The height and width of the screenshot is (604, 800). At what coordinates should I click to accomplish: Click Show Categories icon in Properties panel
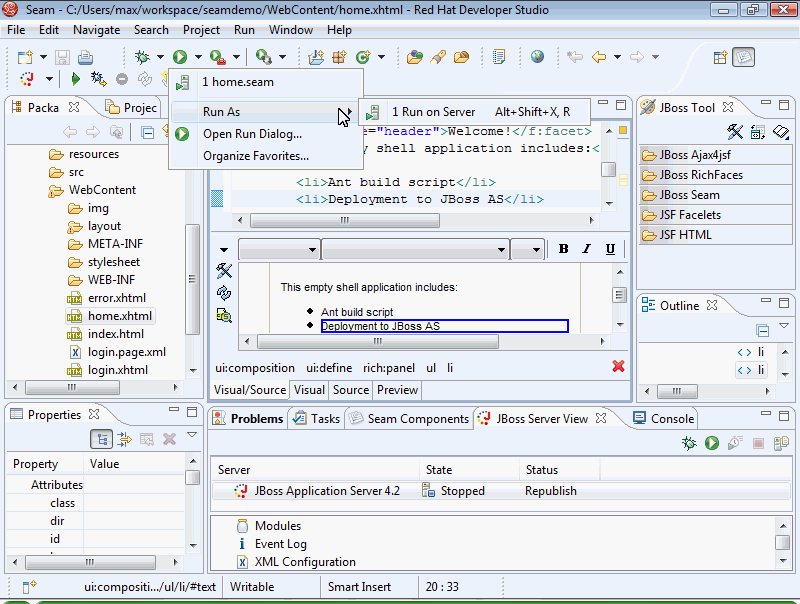pos(102,439)
